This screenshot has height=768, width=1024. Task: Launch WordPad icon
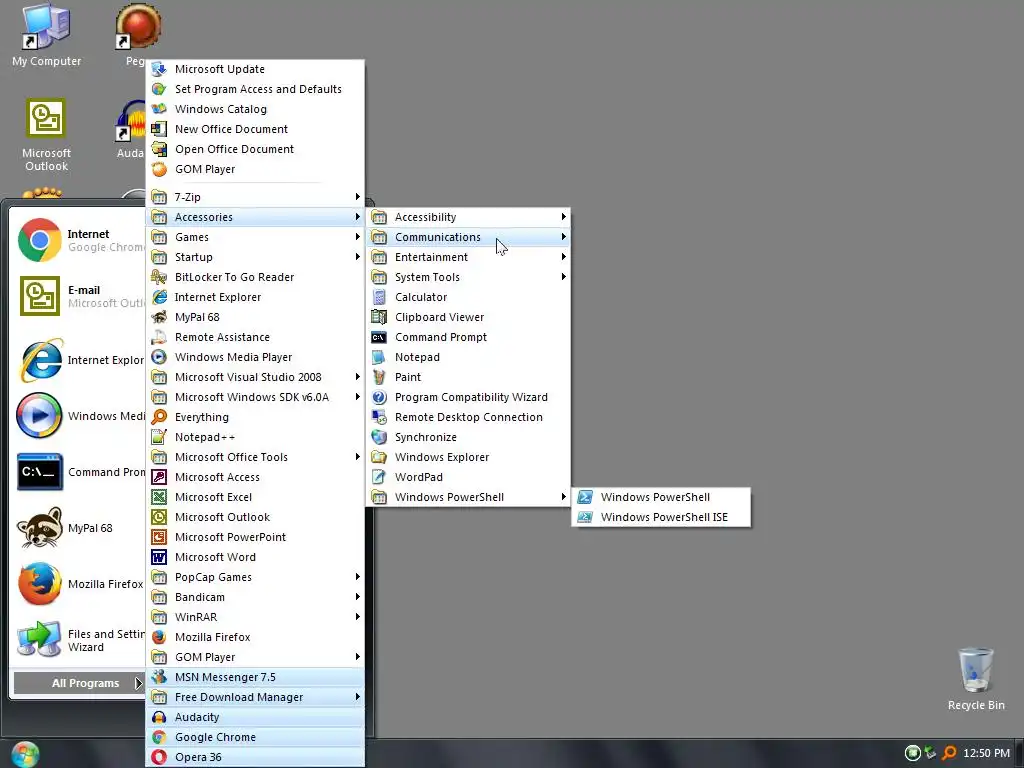[x=379, y=477]
